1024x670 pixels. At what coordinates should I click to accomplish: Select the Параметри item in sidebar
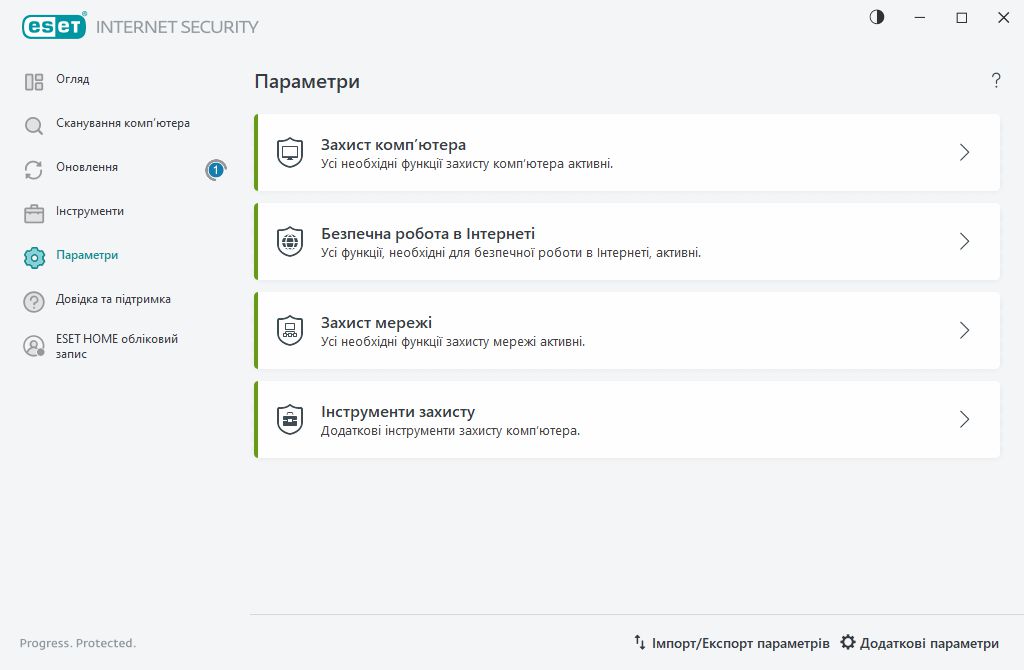click(x=87, y=256)
